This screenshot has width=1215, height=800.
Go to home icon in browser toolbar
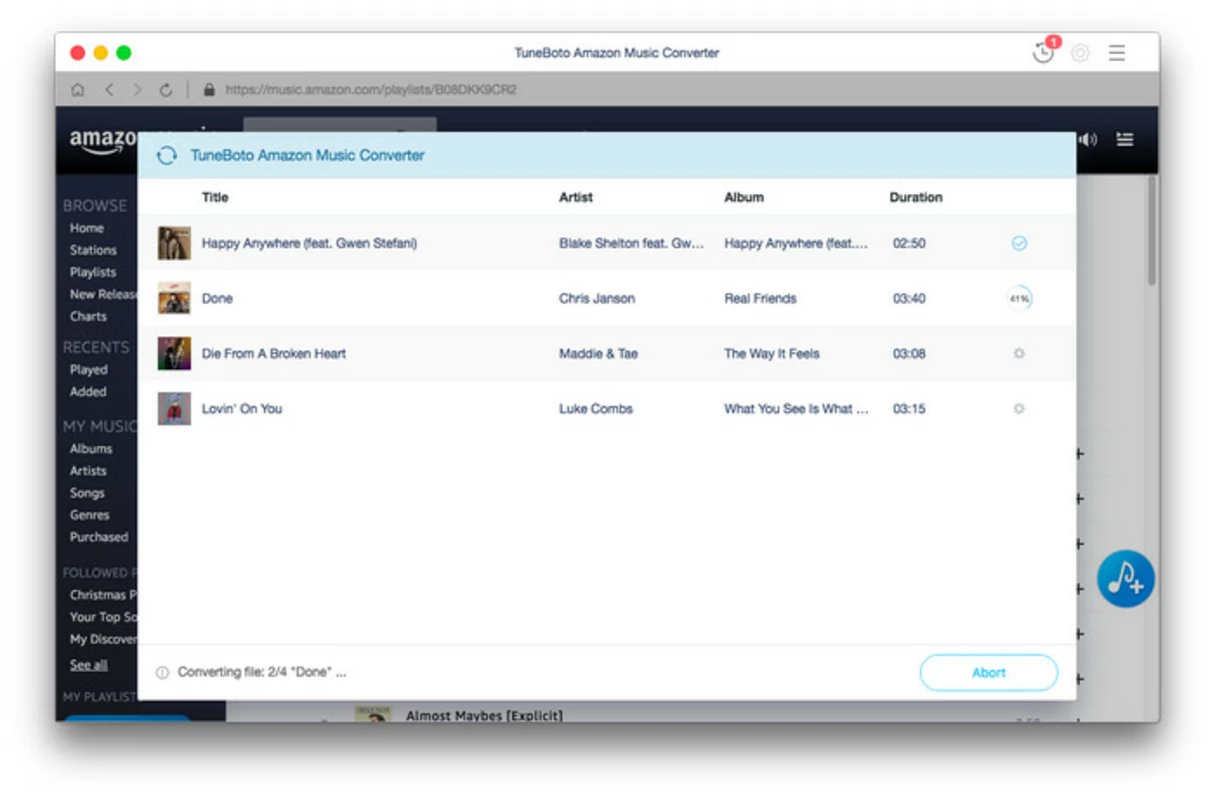tap(77, 90)
